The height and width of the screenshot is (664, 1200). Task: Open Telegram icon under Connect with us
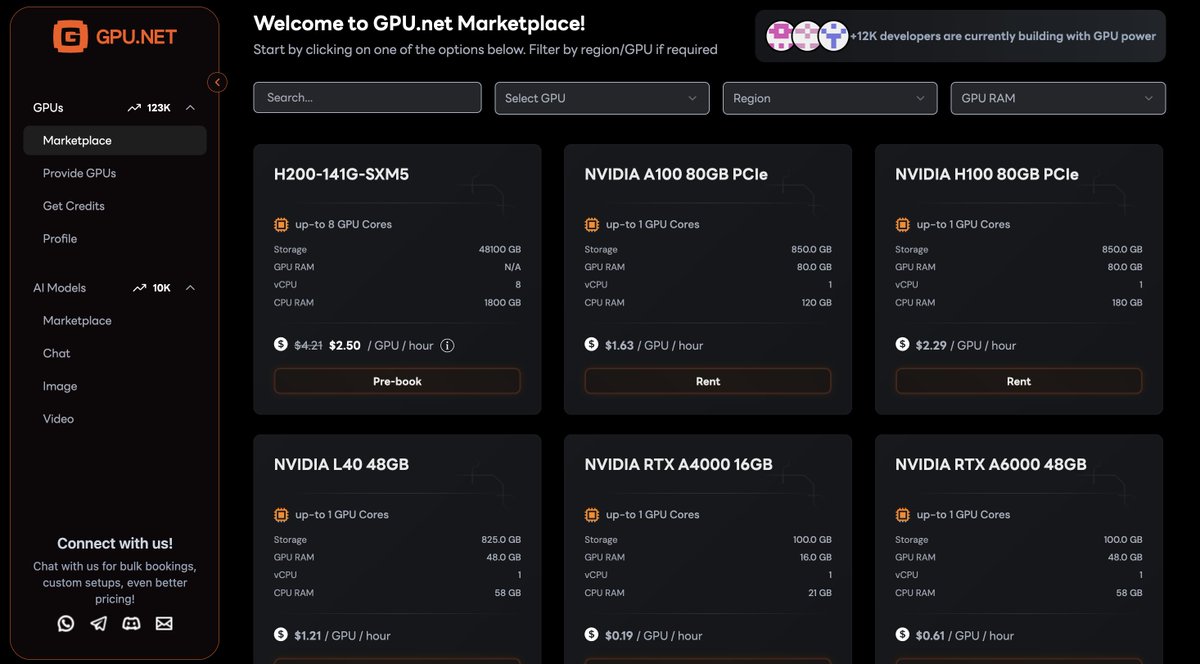coord(98,623)
